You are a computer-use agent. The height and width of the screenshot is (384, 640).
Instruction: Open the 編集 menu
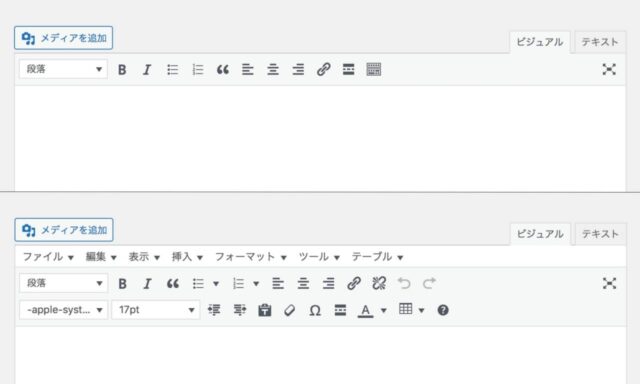(101, 257)
